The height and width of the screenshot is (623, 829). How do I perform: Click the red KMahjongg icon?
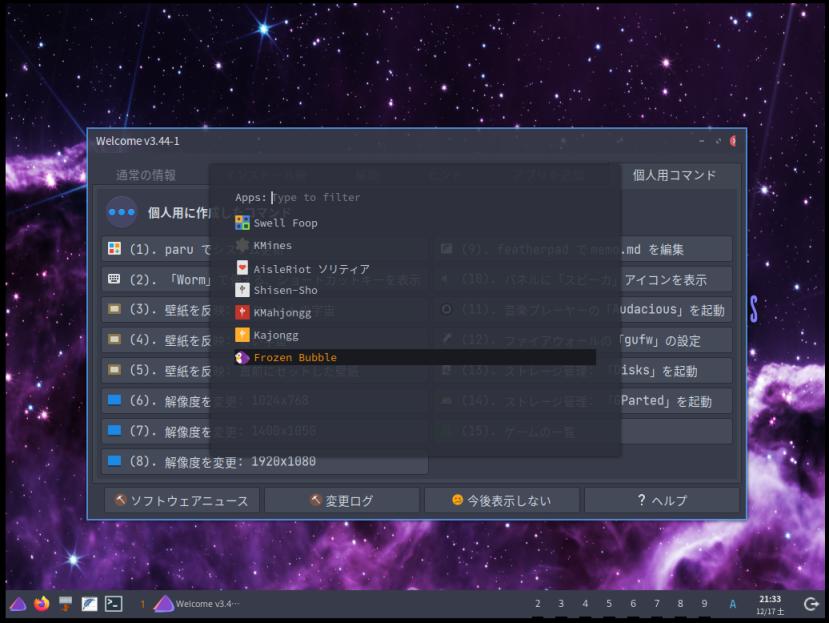coord(242,312)
